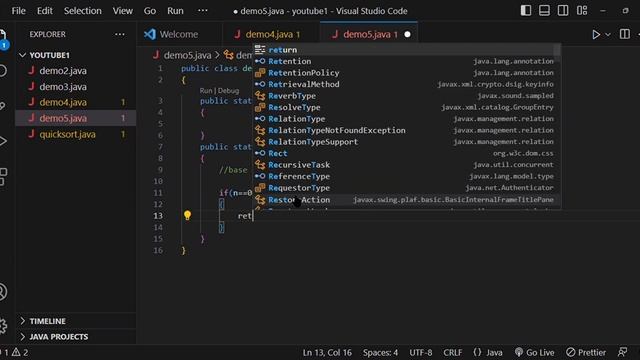
Task: Show more menu bar items ellipsis
Action: coord(202,11)
